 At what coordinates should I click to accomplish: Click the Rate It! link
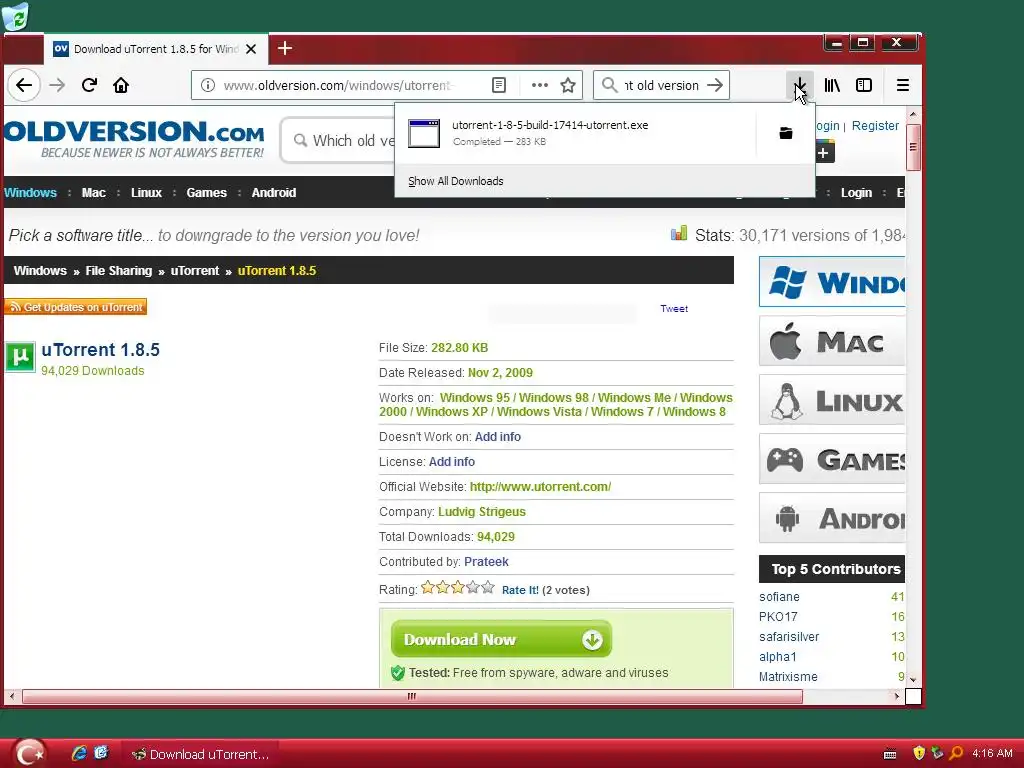coord(520,590)
